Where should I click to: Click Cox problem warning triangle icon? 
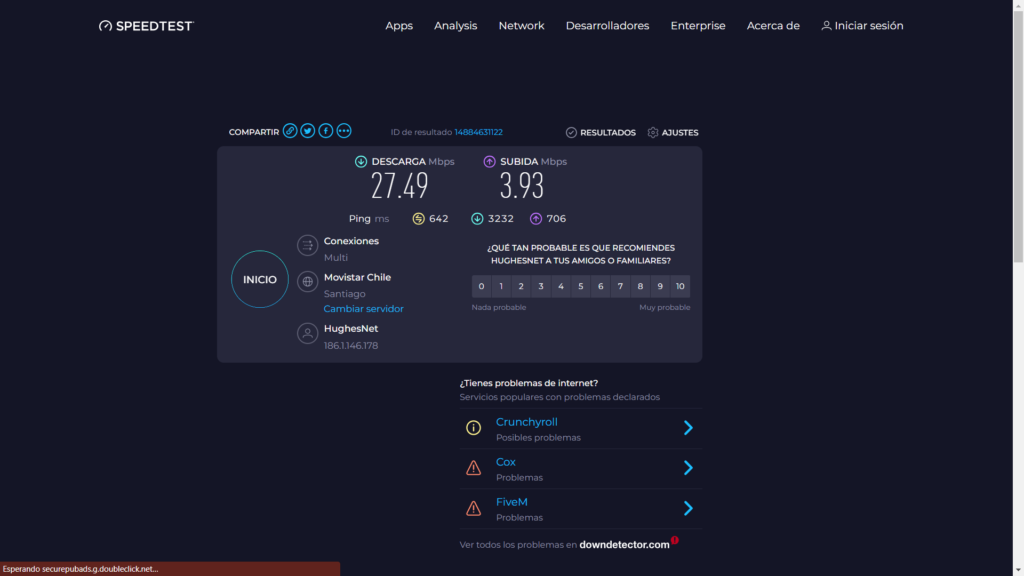[473, 468]
